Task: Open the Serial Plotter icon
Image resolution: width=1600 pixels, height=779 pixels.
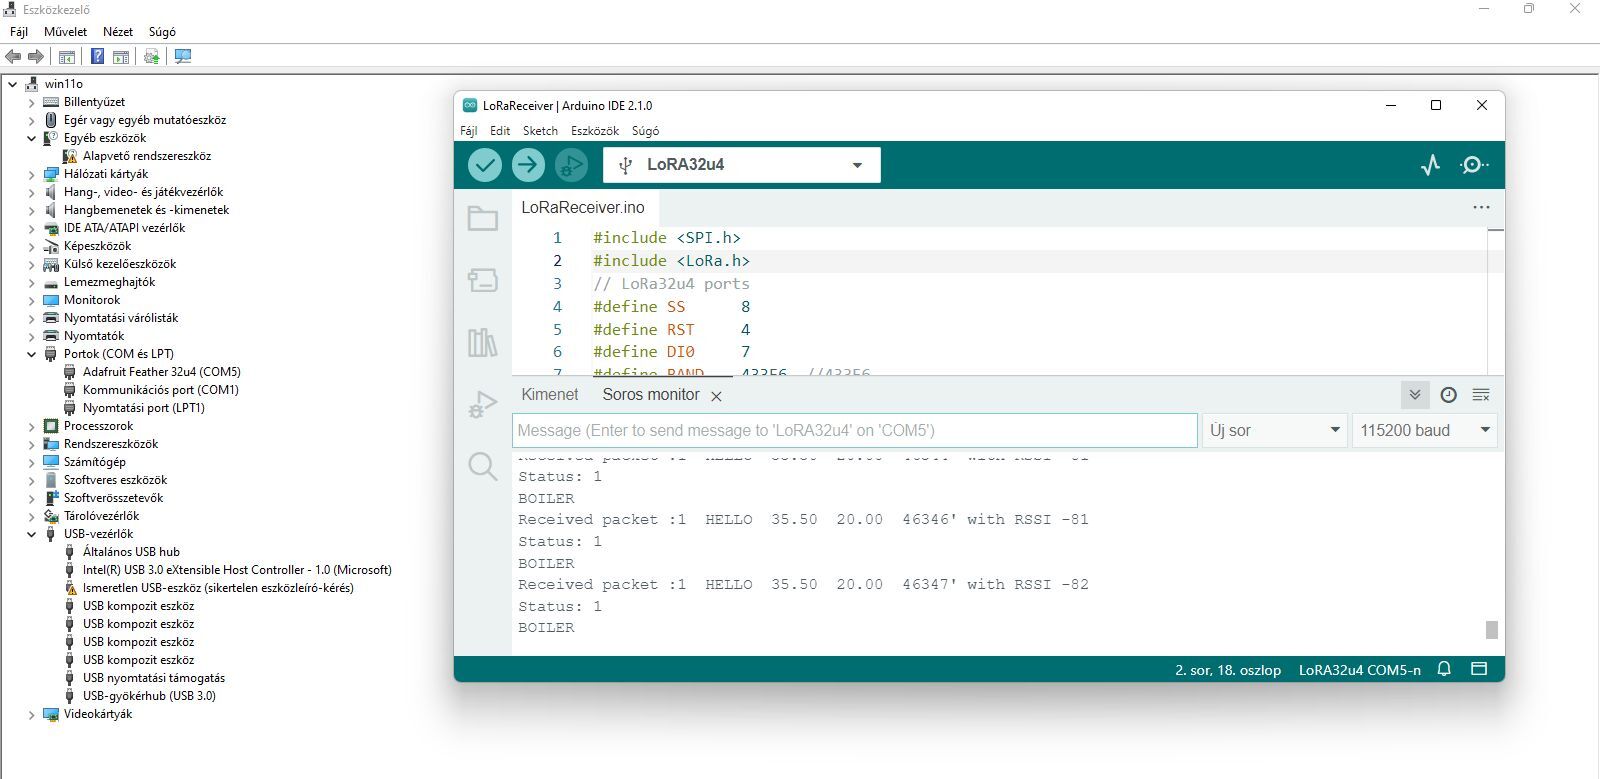Action: tap(1431, 165)
